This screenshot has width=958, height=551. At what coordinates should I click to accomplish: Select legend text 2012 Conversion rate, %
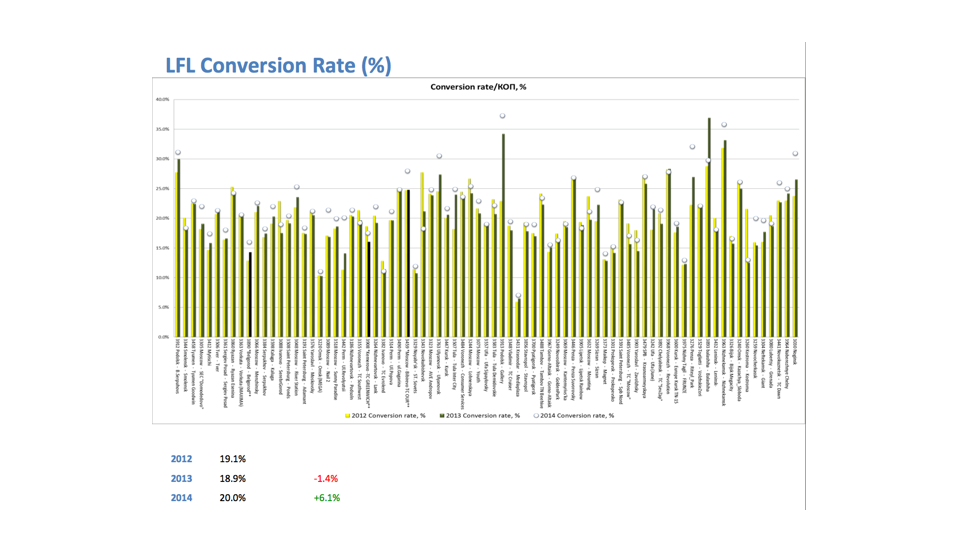(x=389, y=415)
